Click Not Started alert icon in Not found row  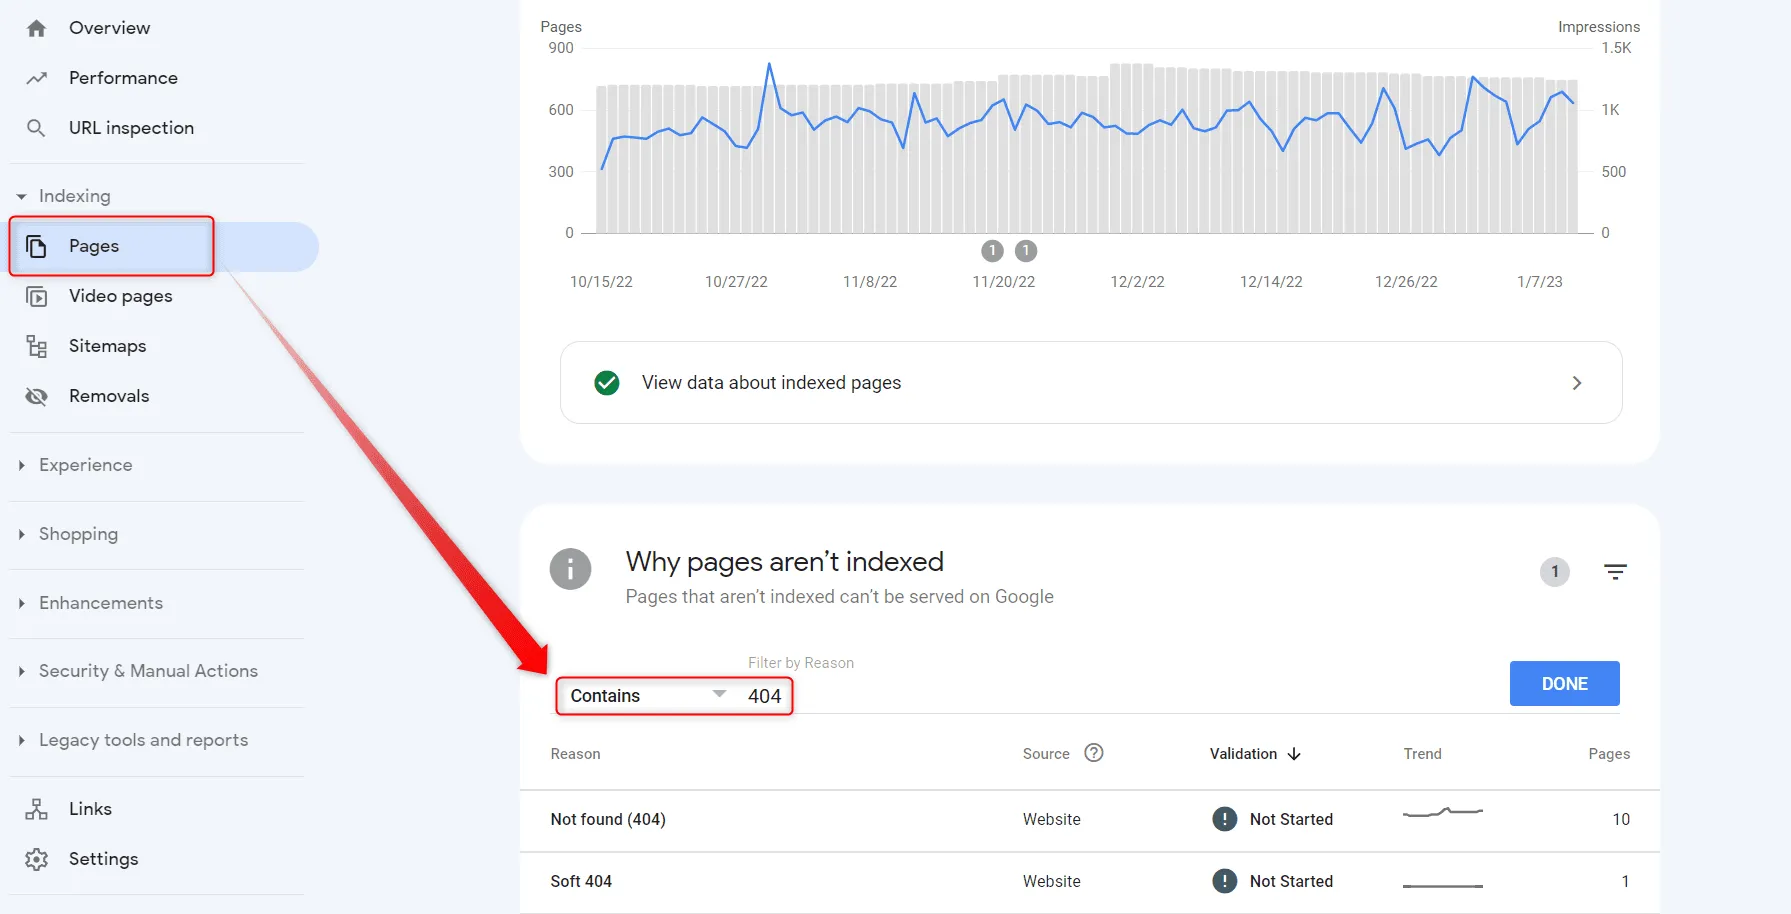1224,819
